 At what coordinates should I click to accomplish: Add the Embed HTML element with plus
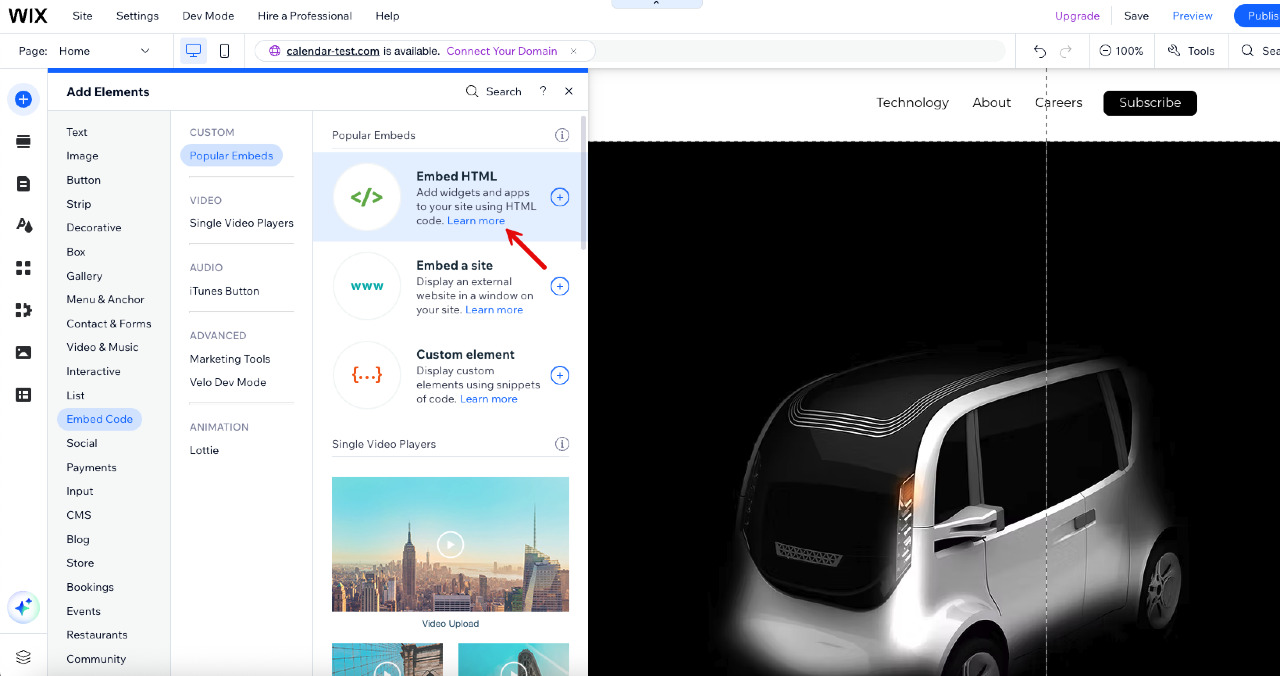tap(560, 197)
